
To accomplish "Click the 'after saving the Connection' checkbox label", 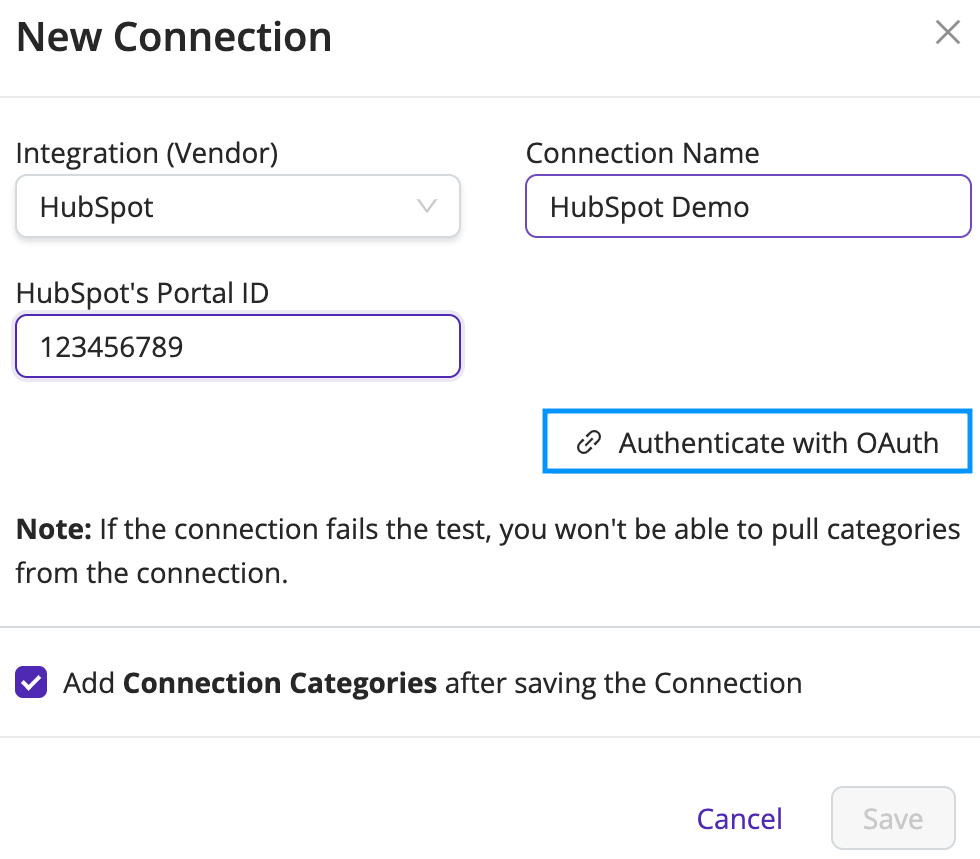I will 623,683.
